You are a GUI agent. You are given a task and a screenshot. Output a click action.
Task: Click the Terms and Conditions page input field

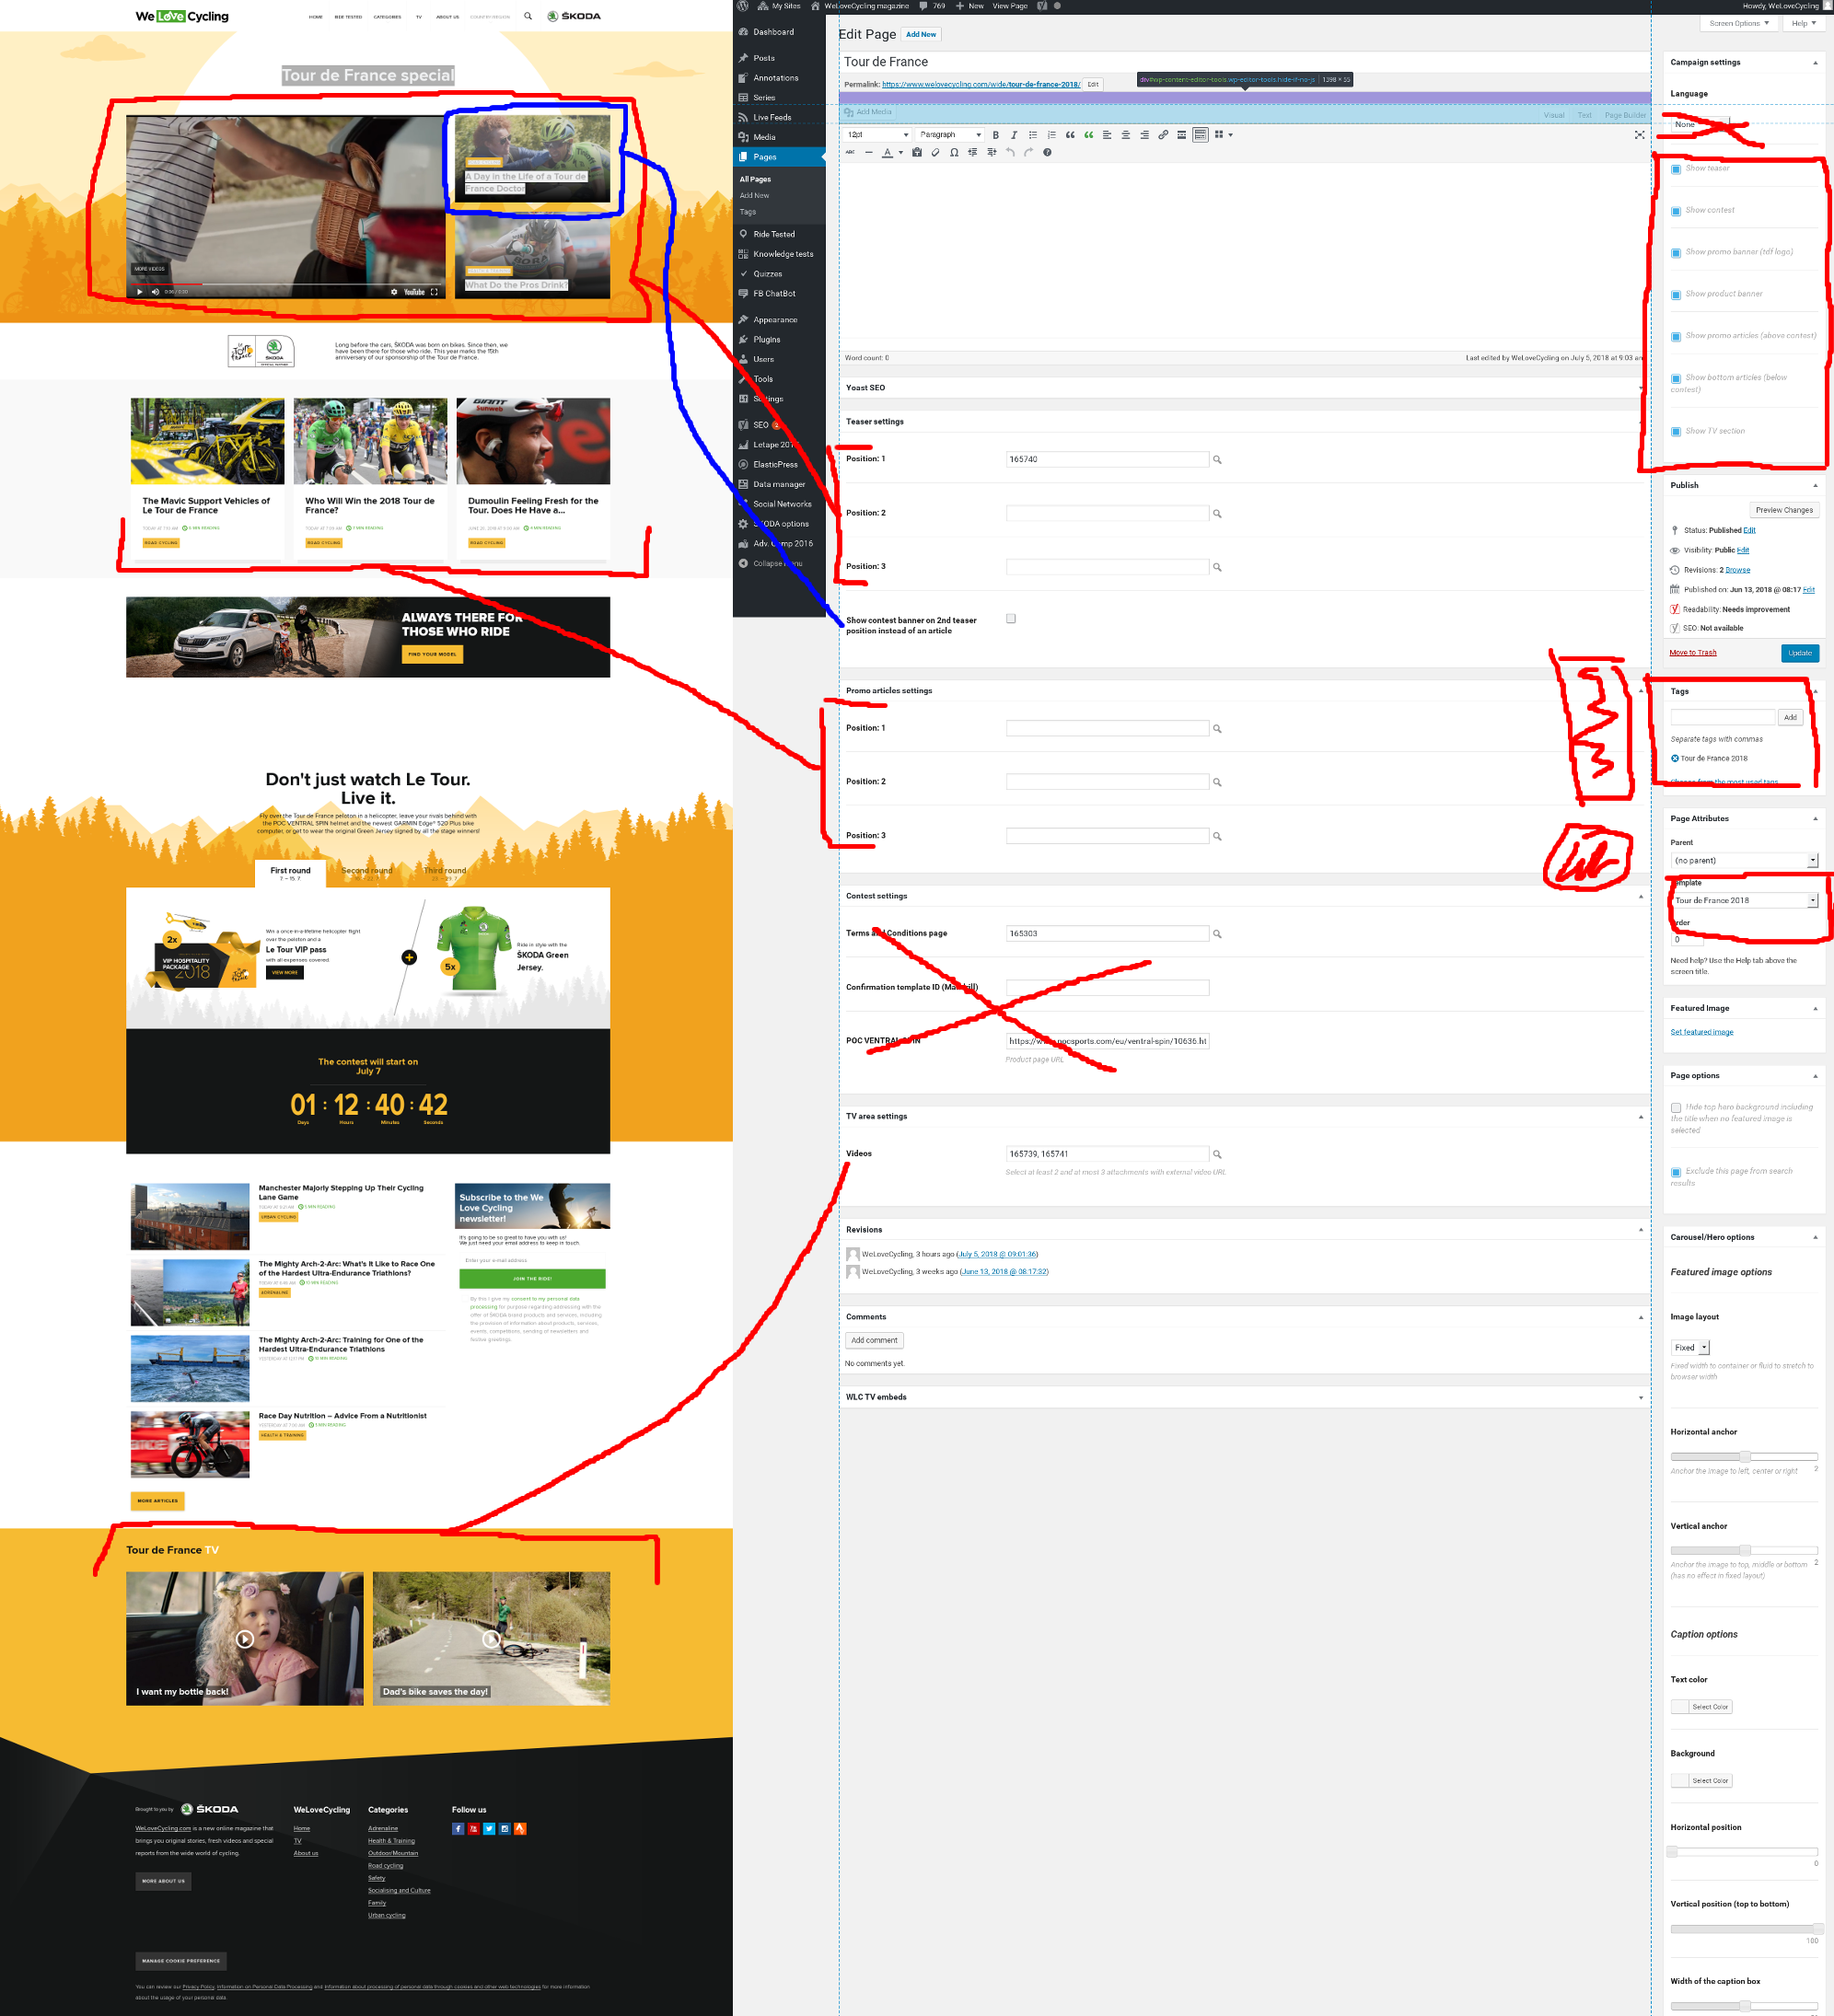(1107, 934)
